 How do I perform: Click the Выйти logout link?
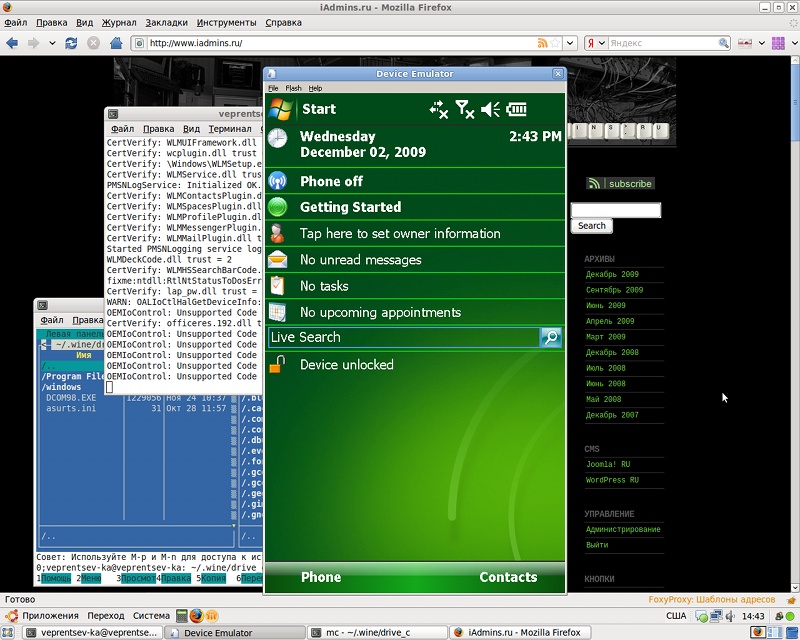tap(597, 545)
